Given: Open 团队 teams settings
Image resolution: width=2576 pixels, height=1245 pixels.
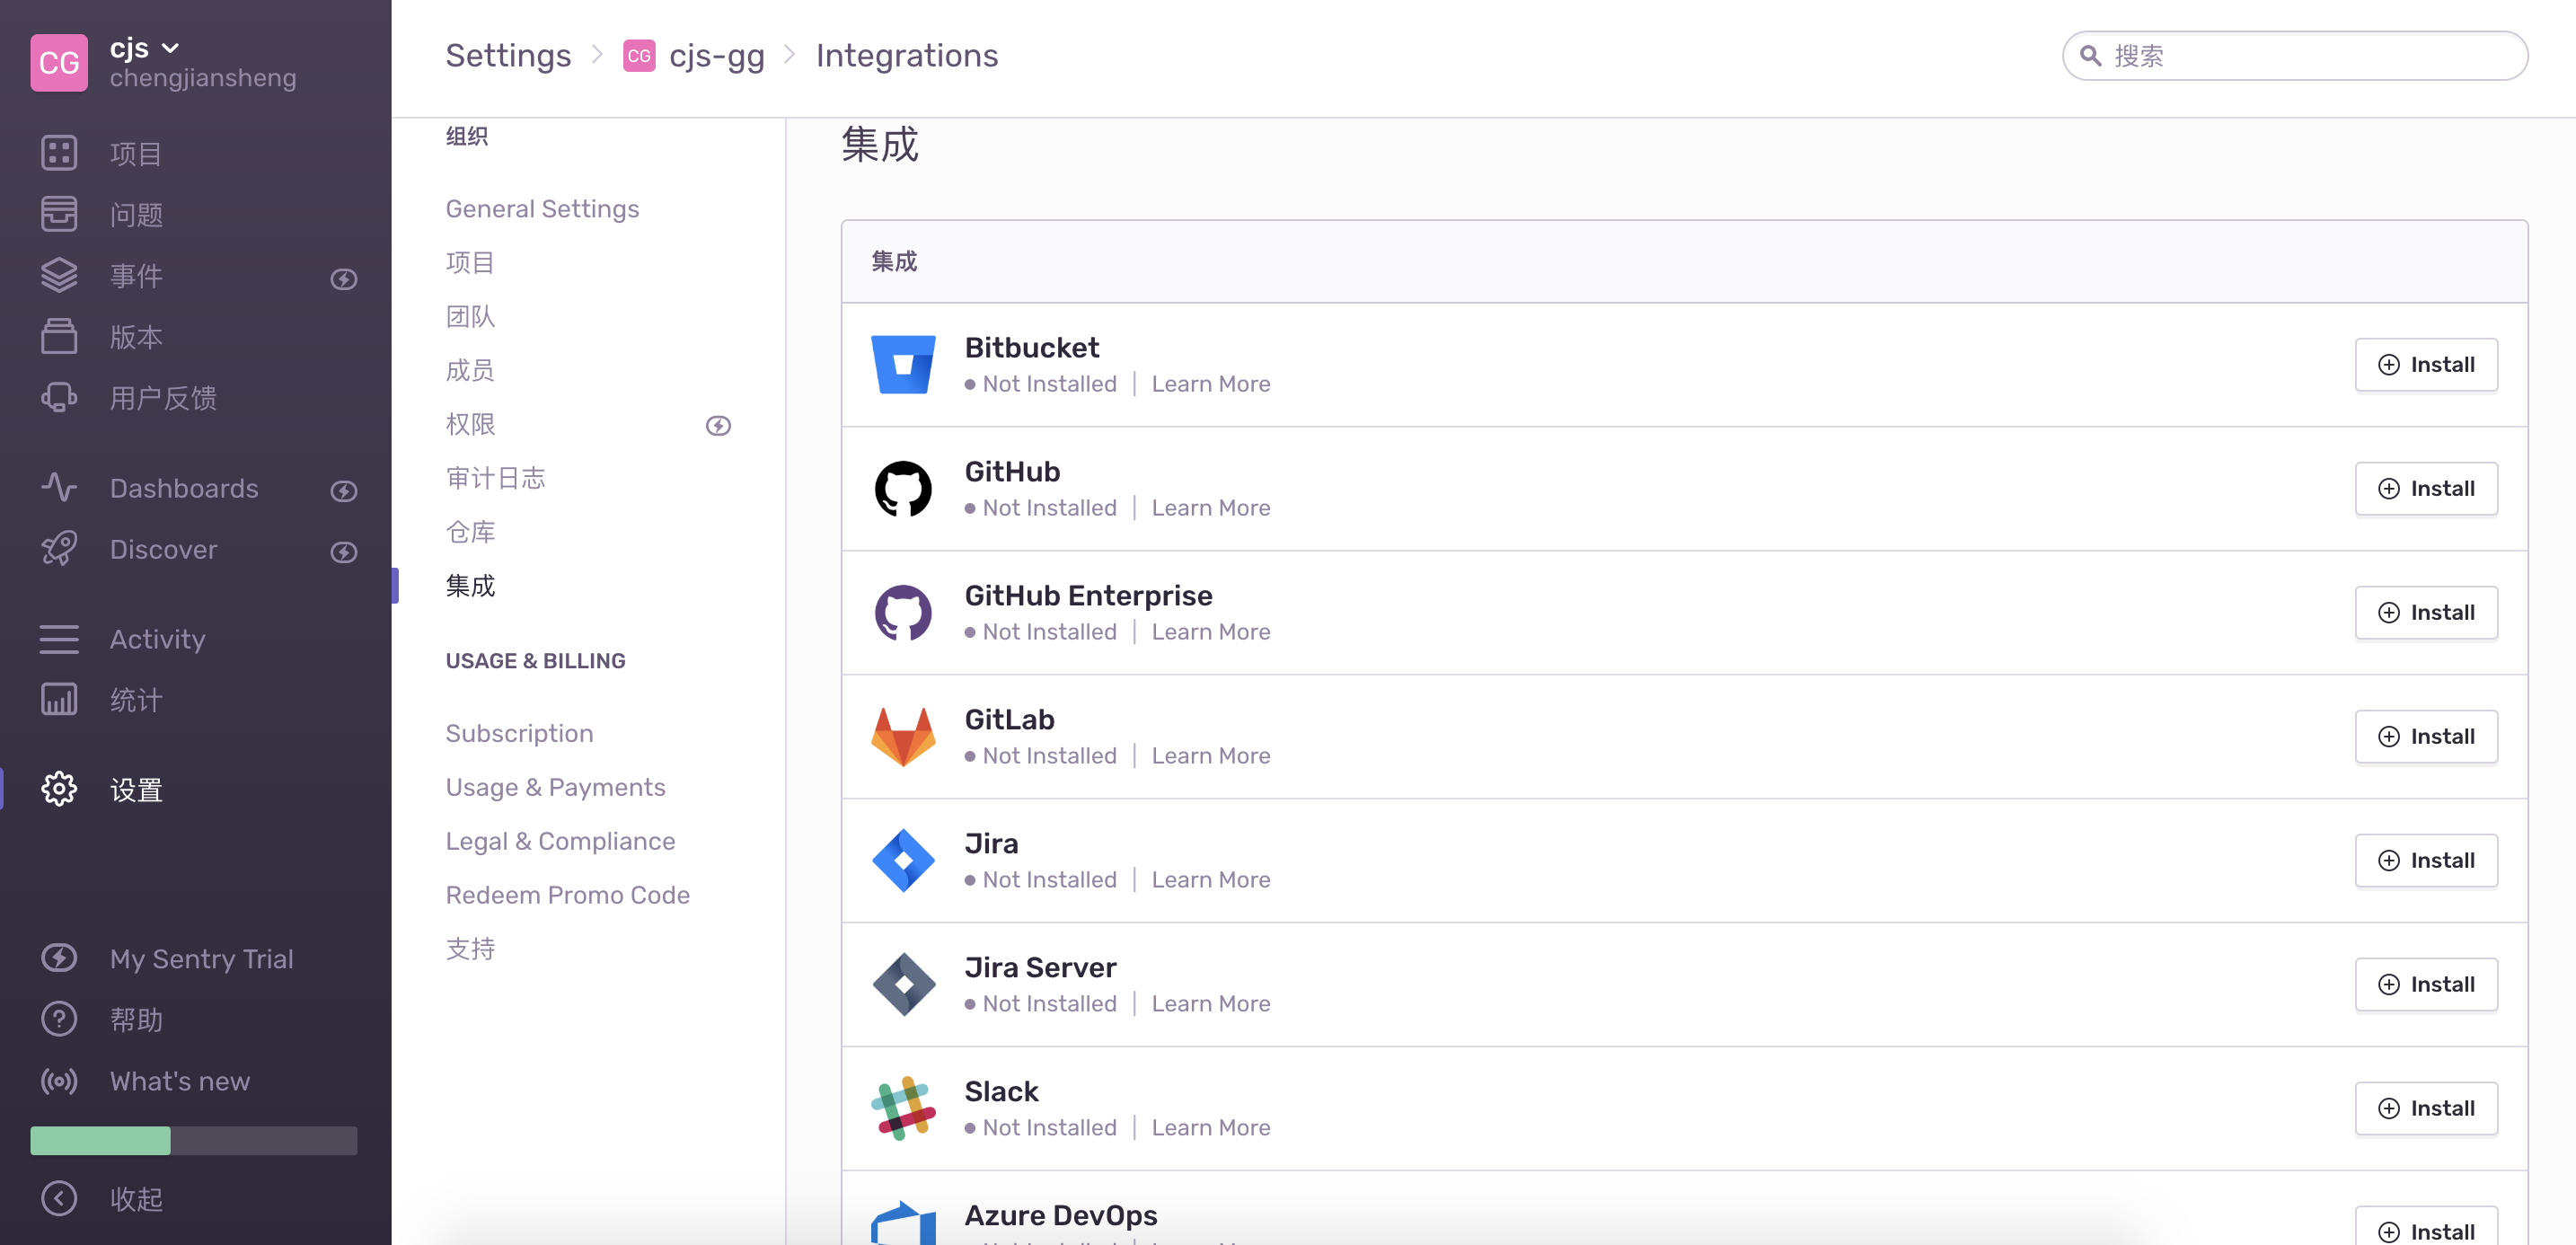Looking at the screenshot, I should click(x=470, y=316).
